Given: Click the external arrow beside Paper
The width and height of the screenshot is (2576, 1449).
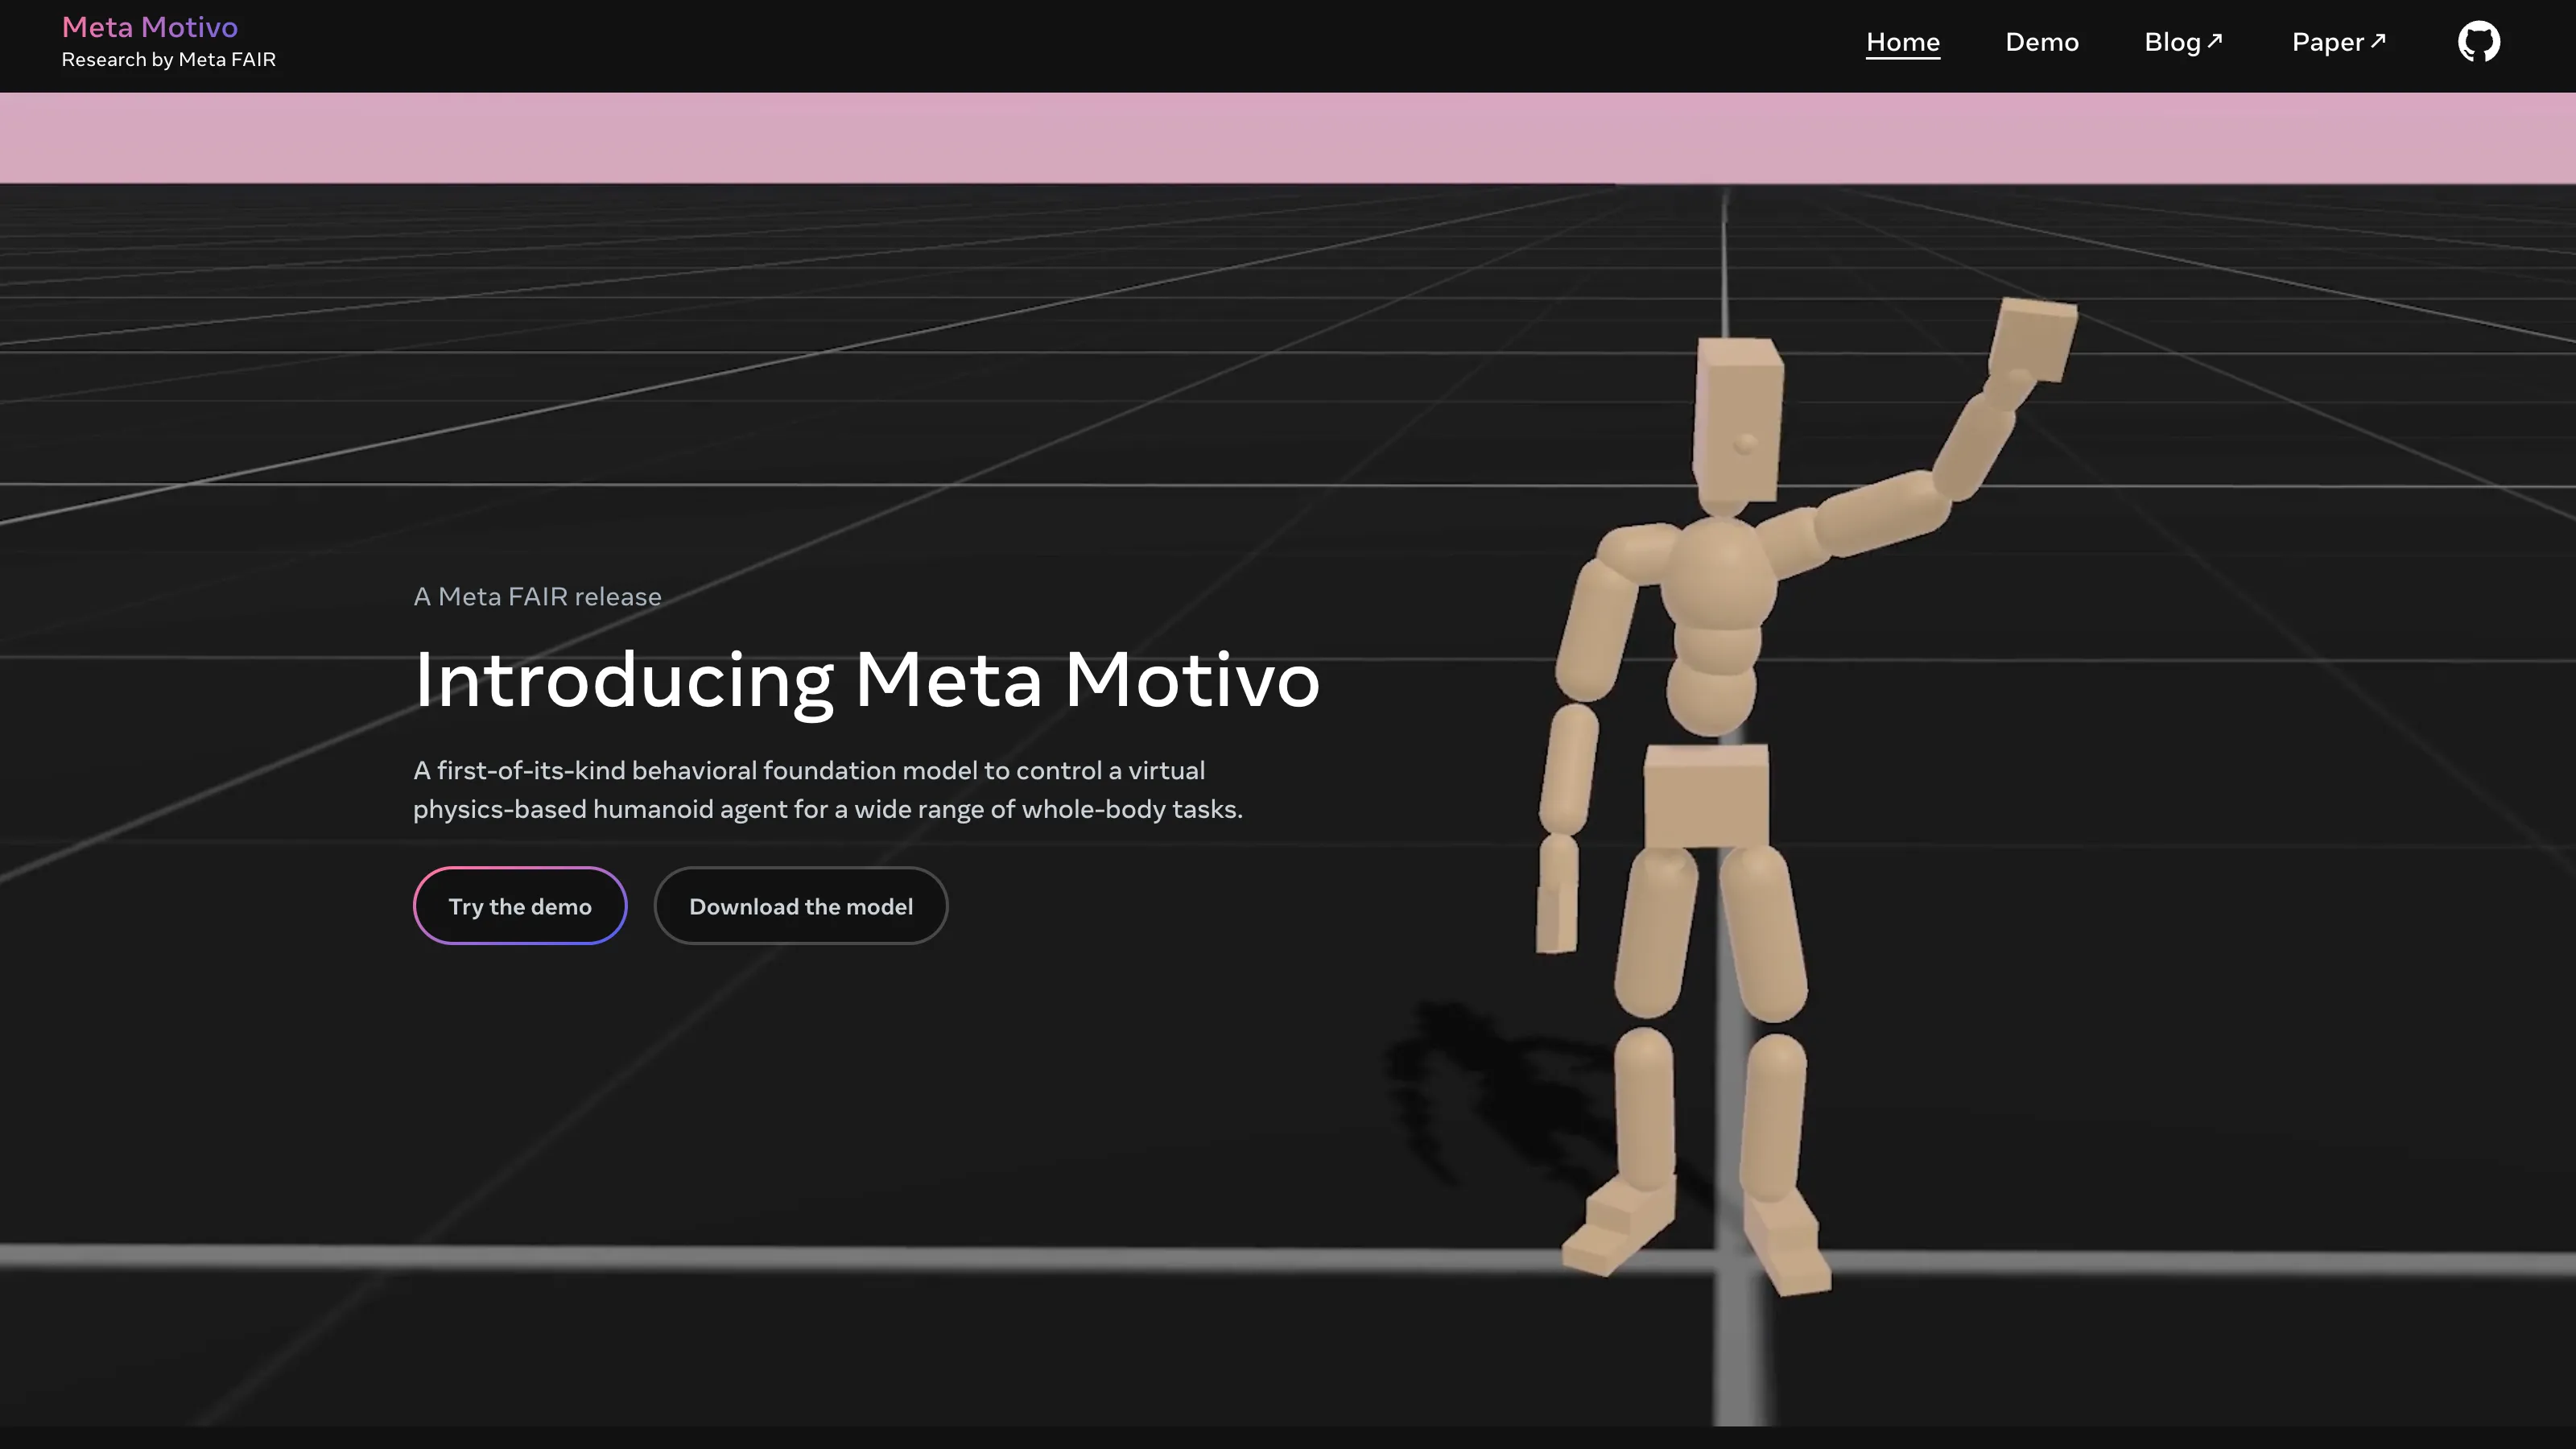Looking at the screenshot, I should point(2378,41).
